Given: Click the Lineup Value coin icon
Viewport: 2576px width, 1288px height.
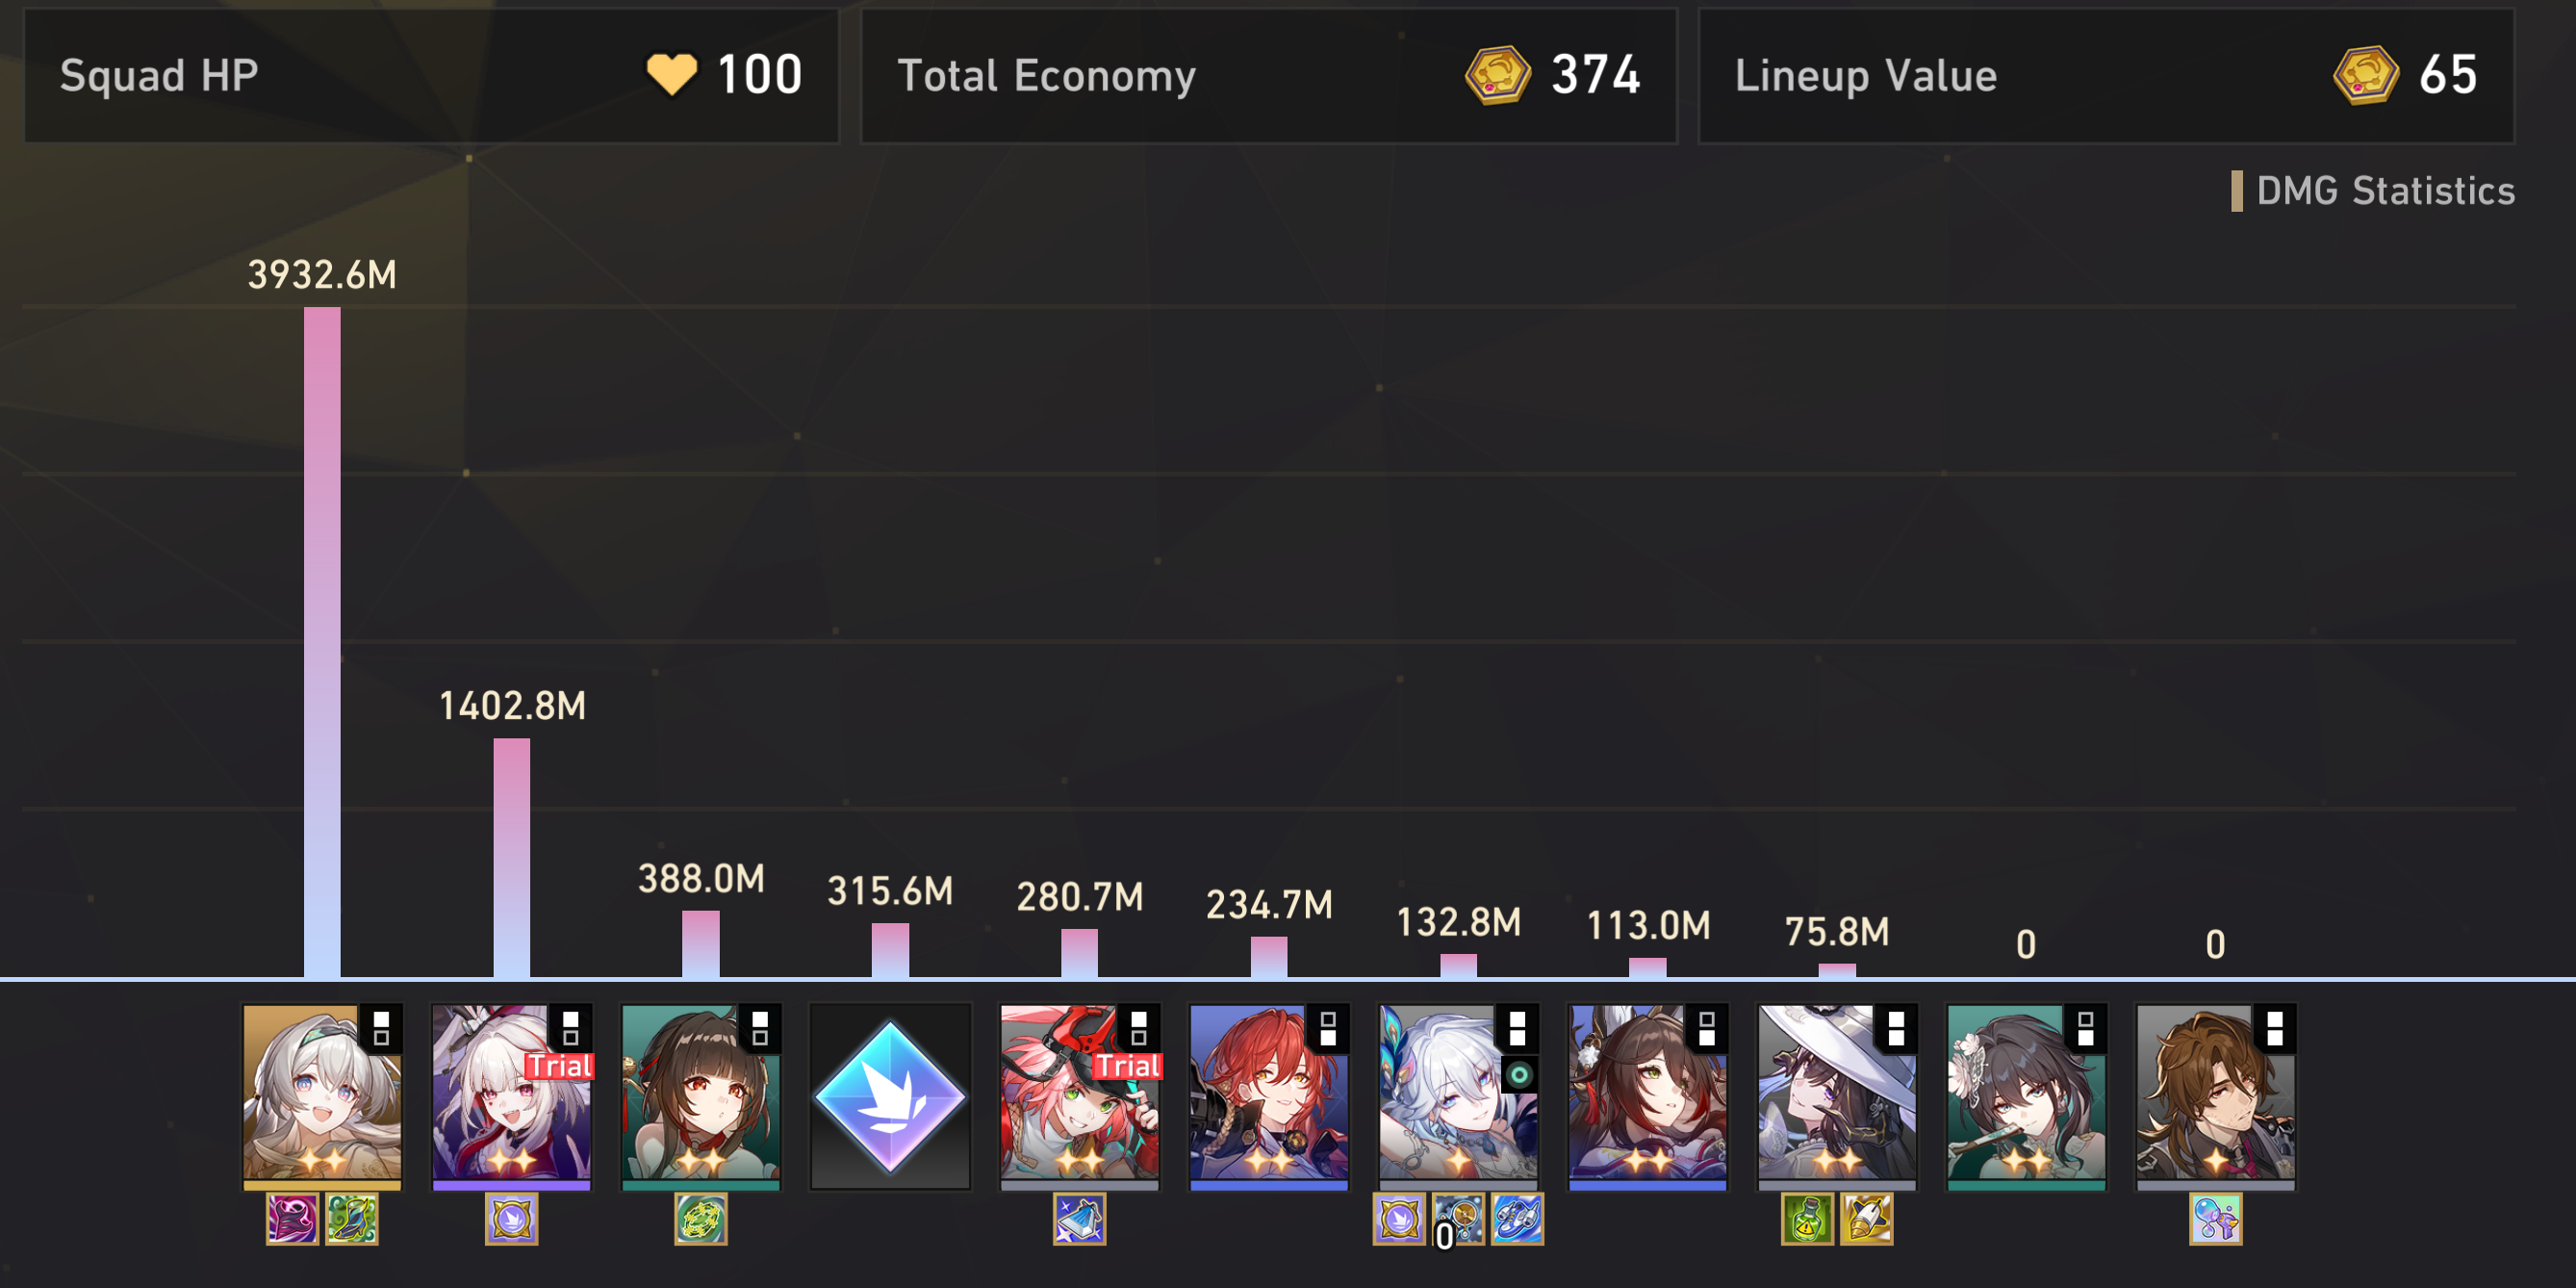Looking at the screenshot, I should [x=2365, y=75].
